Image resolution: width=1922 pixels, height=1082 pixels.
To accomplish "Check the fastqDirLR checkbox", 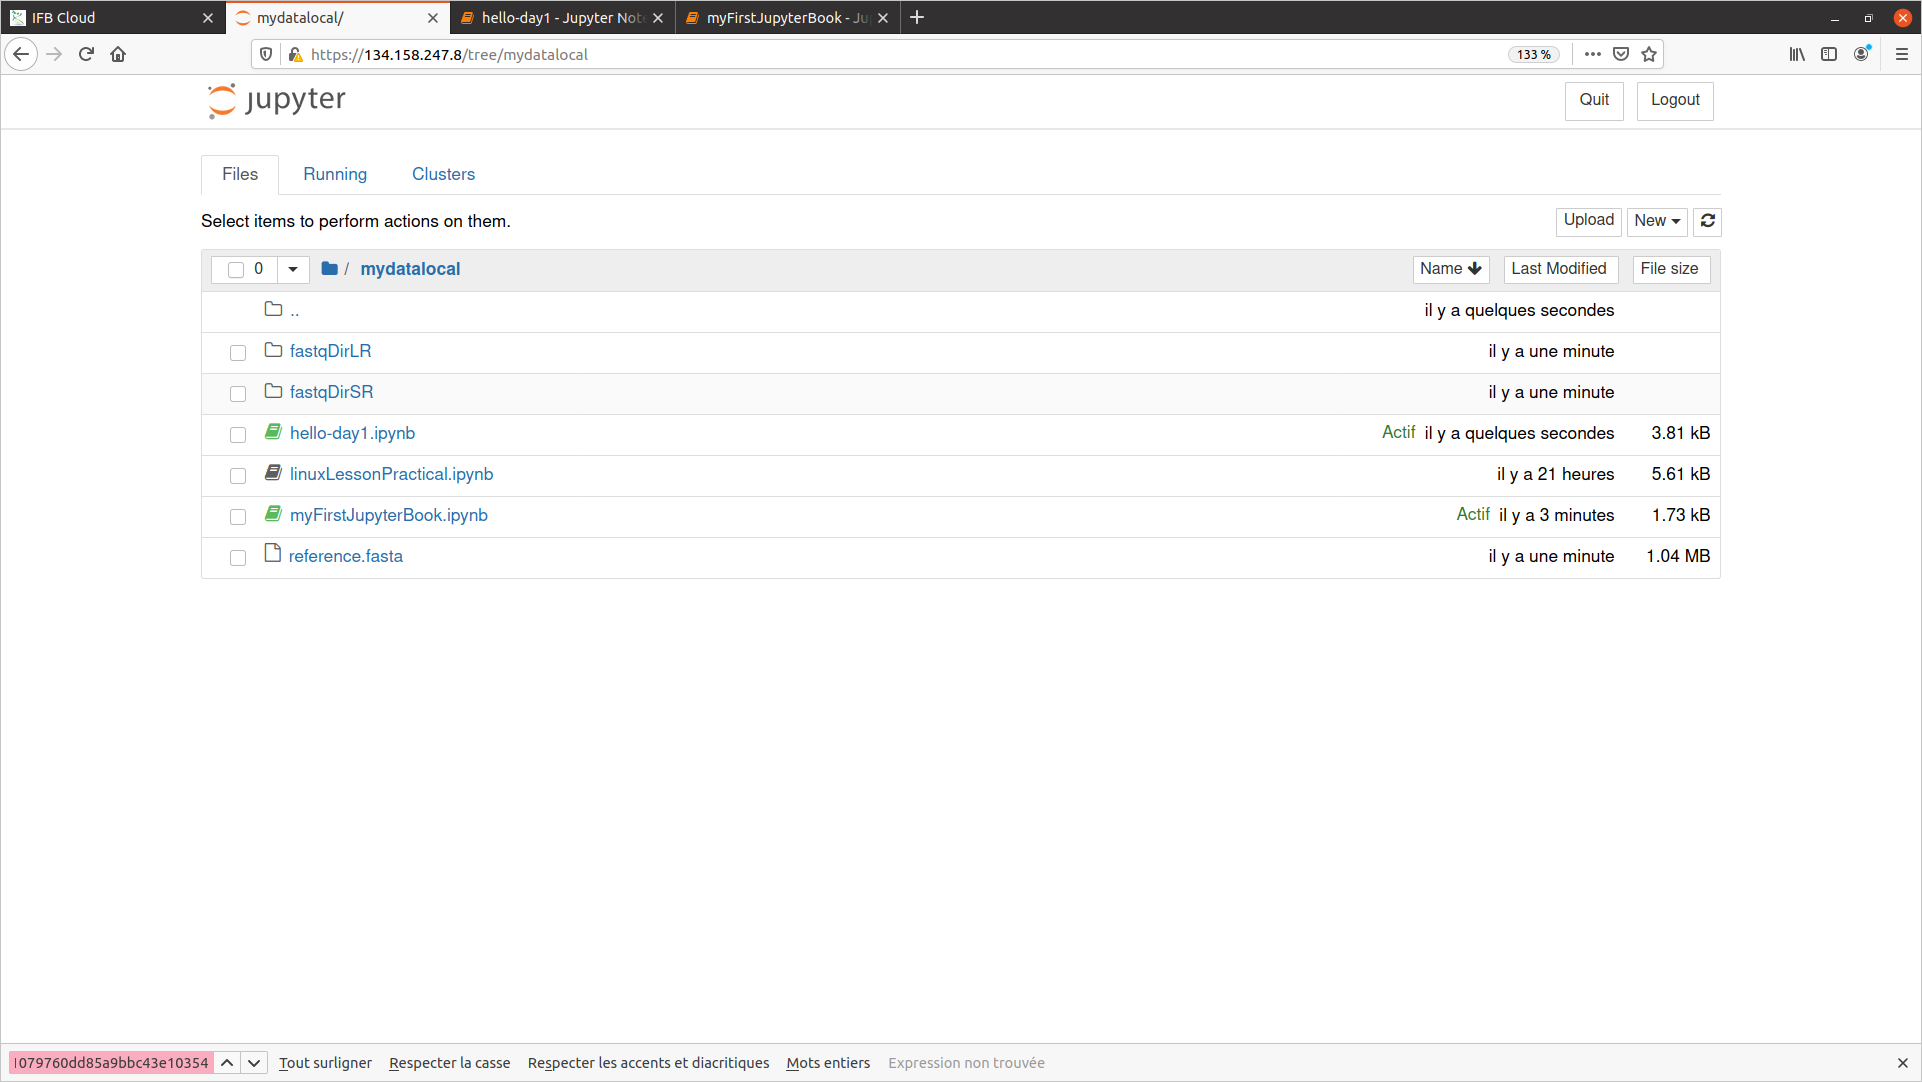I will click(x=238, y=352).
